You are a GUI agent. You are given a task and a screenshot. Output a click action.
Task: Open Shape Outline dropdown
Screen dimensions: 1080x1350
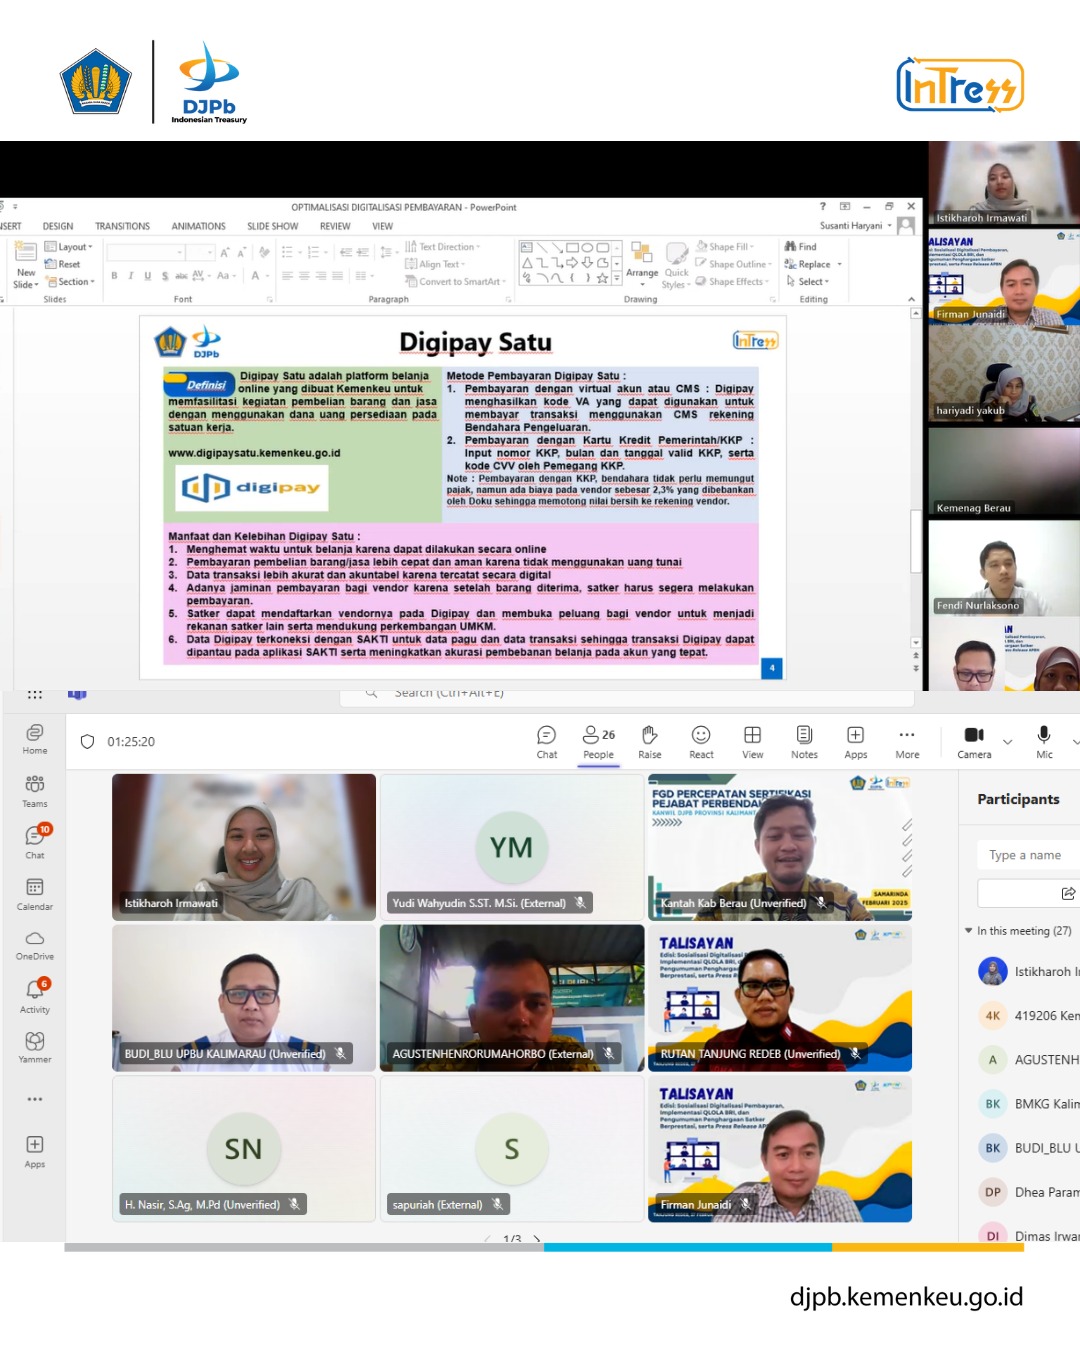[x=734, y=264]
